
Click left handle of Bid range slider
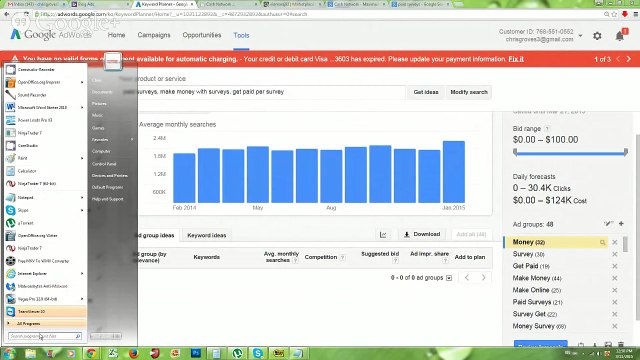point(515,152)
